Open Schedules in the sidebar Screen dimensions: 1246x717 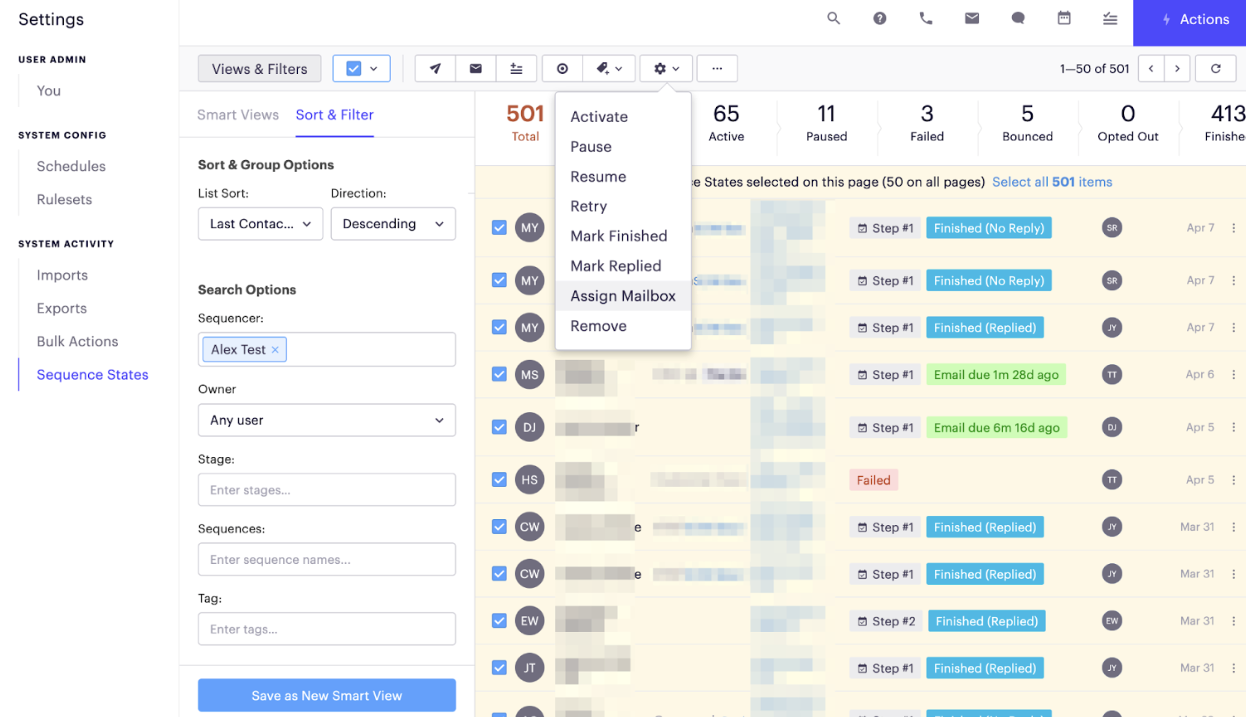[x=71, y=166]
